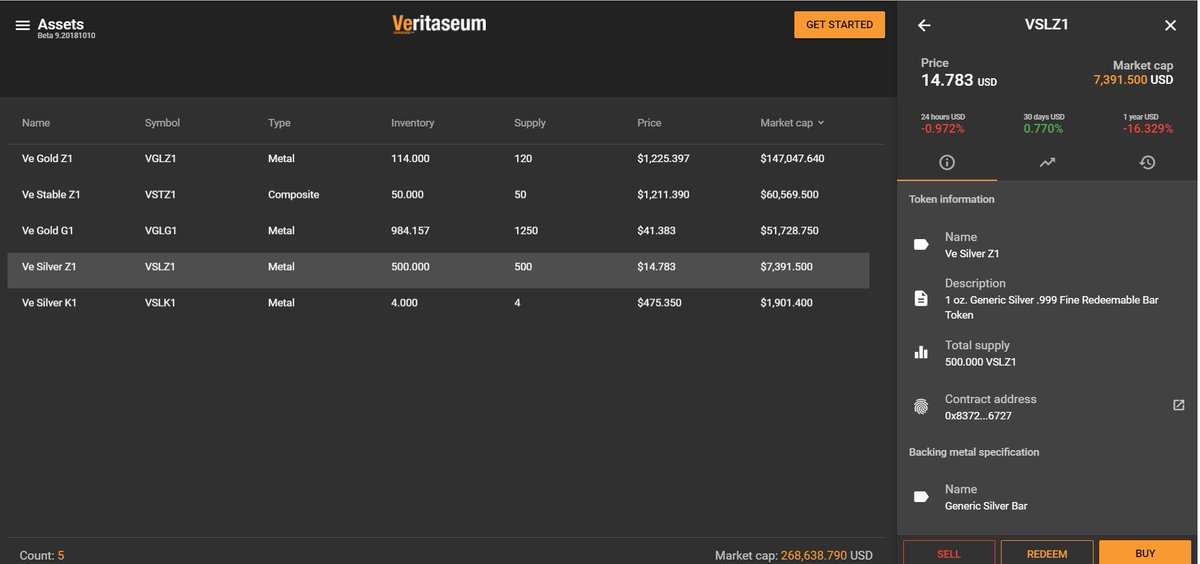The height and width of the screenshot is (564, 1200).
Task: Select the Ve Gold Z1 row
Action: pos(438,158)
